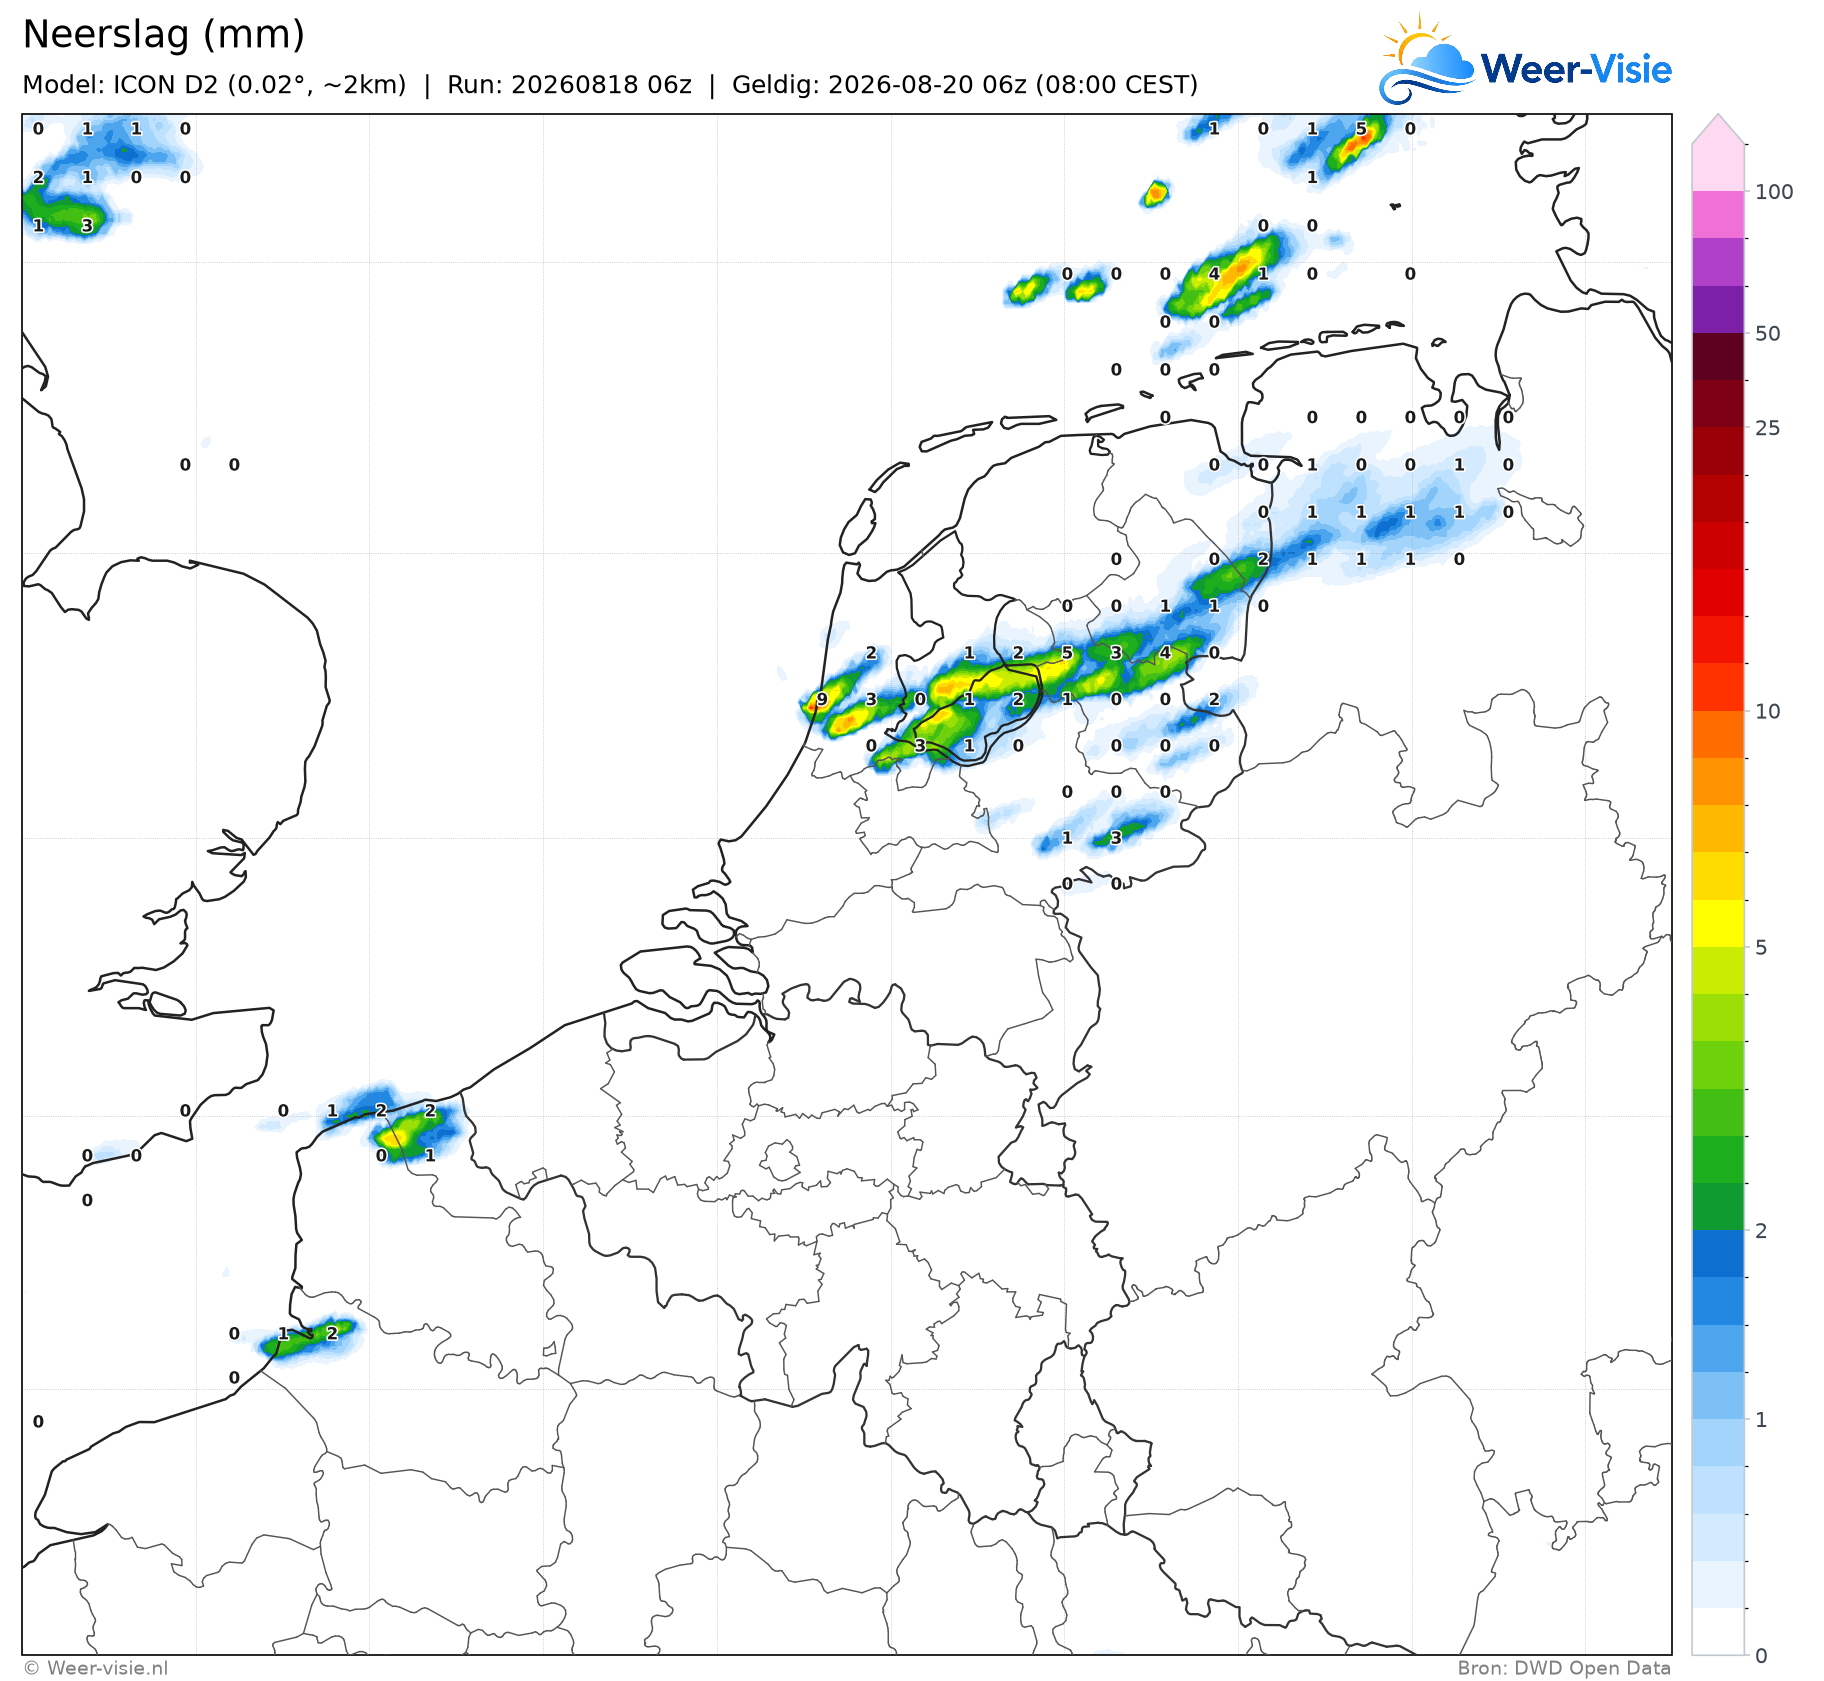Click the 25 tick label on the colorbar
The width and height of the screenshot is (1824, 1681).
click(1768, 428)
